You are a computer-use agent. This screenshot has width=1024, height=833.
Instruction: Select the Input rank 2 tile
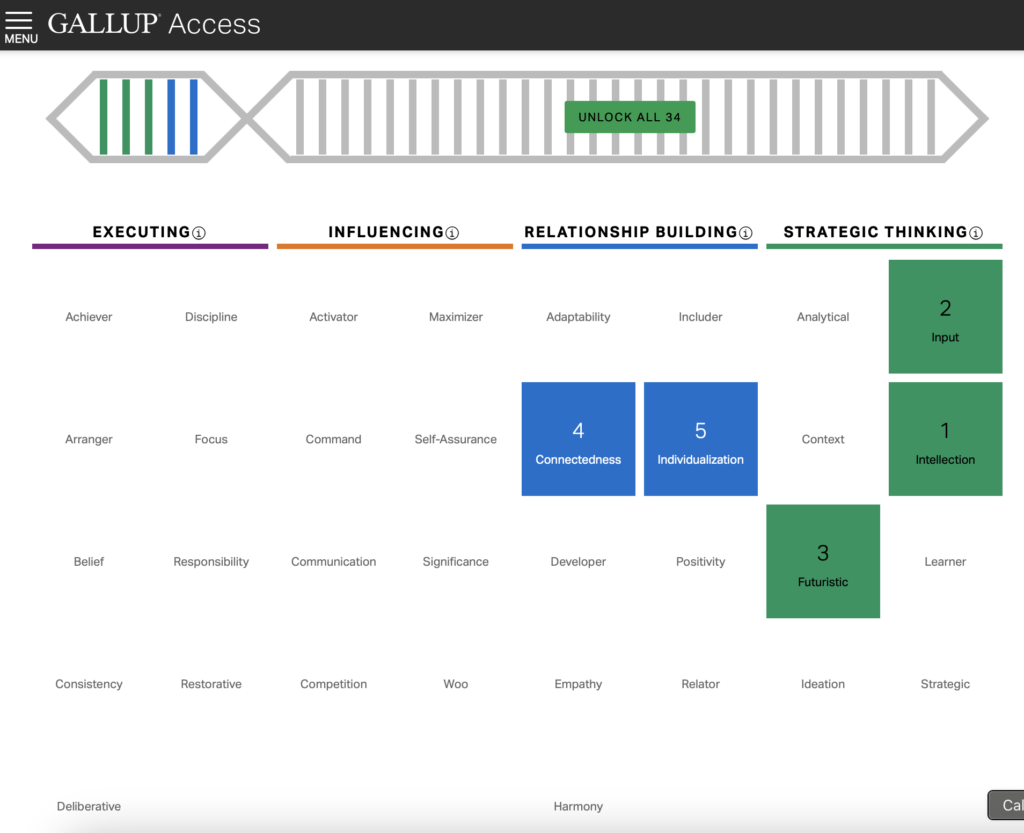[x=945, y=317]
